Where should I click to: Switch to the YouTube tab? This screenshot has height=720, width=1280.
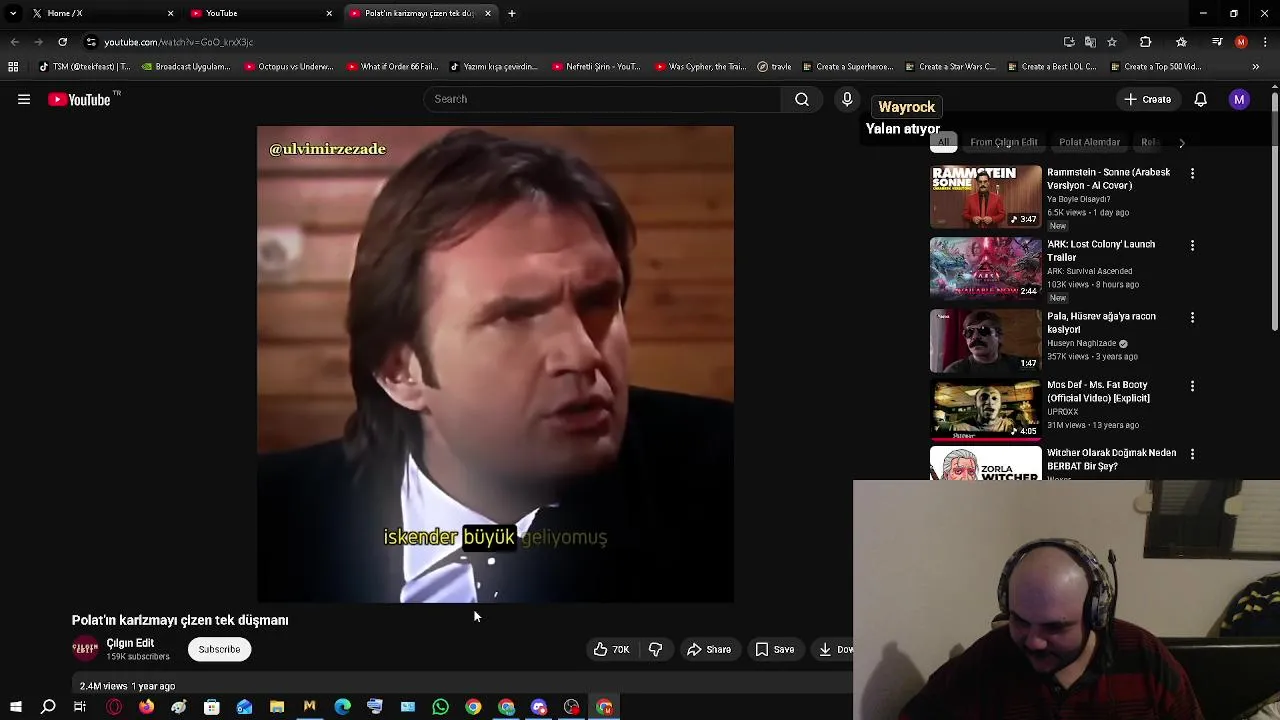[x=262, y=13]
